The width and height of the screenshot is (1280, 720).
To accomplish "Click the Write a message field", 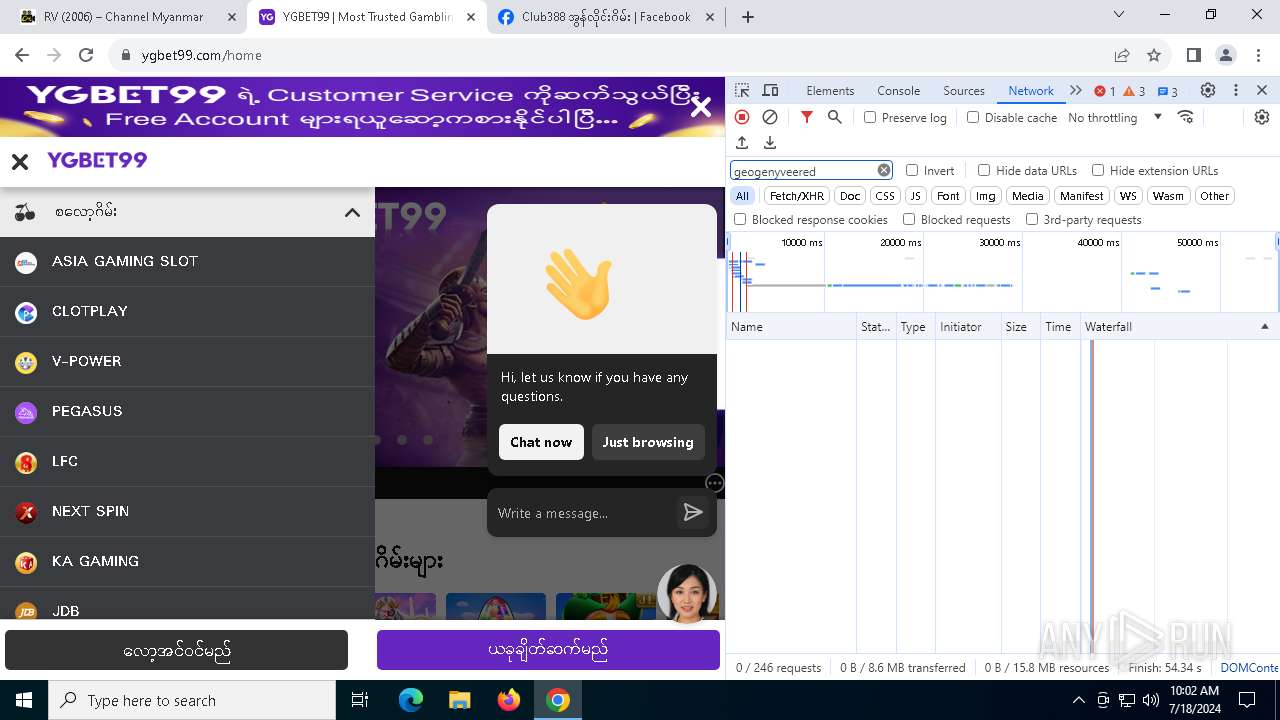I will (x=583, y=513).
